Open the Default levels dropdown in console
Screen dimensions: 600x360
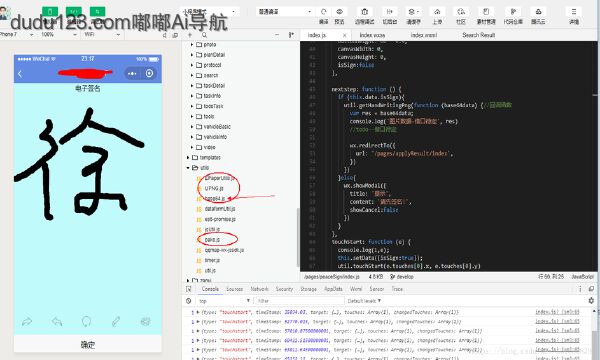coord(364,301)
